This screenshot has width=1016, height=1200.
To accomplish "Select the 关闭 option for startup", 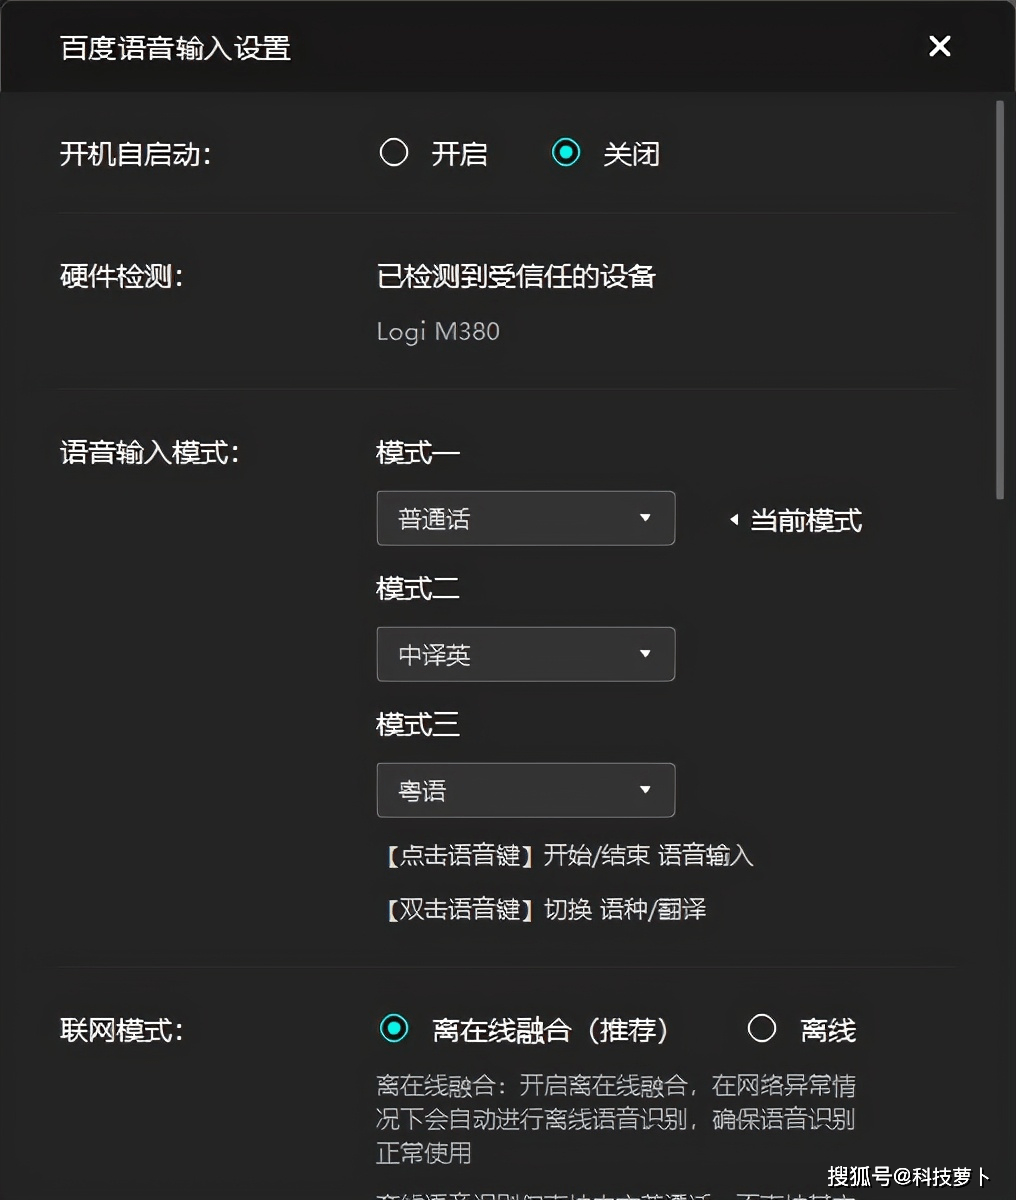I will pyautogui.click(x=566, y=152).
